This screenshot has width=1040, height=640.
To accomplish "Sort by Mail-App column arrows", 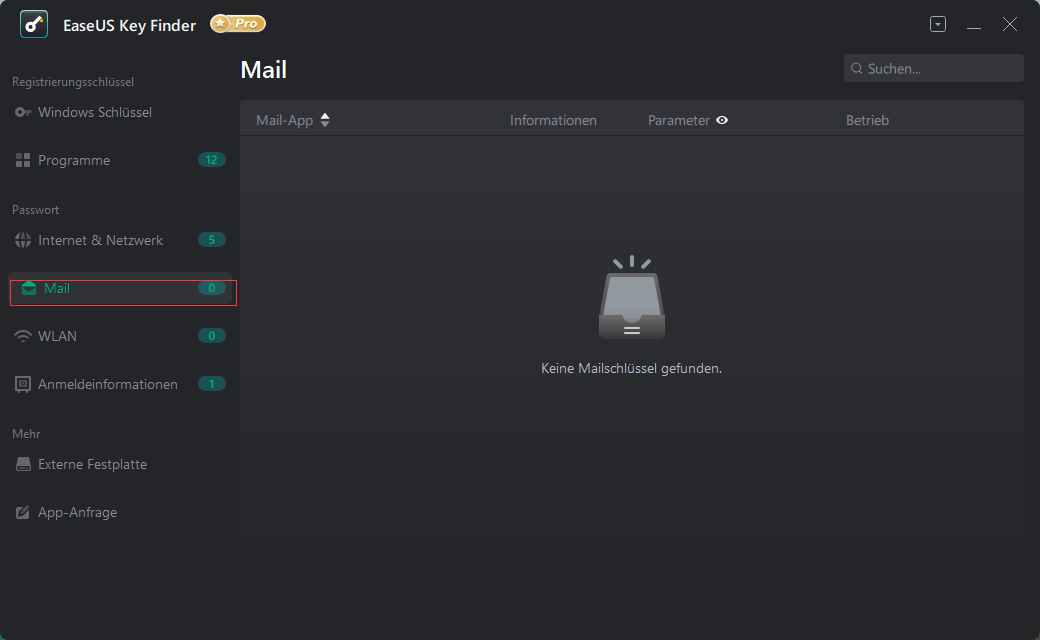I will pyautogui.click(x=325, y=120).
